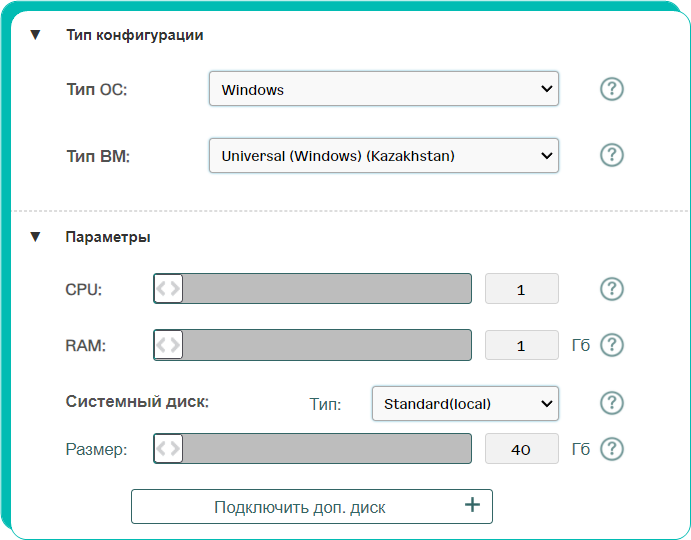The image size is (691, 540).
Task: Collapse the Параметры section triangle
Action: (x=35, y=237)
